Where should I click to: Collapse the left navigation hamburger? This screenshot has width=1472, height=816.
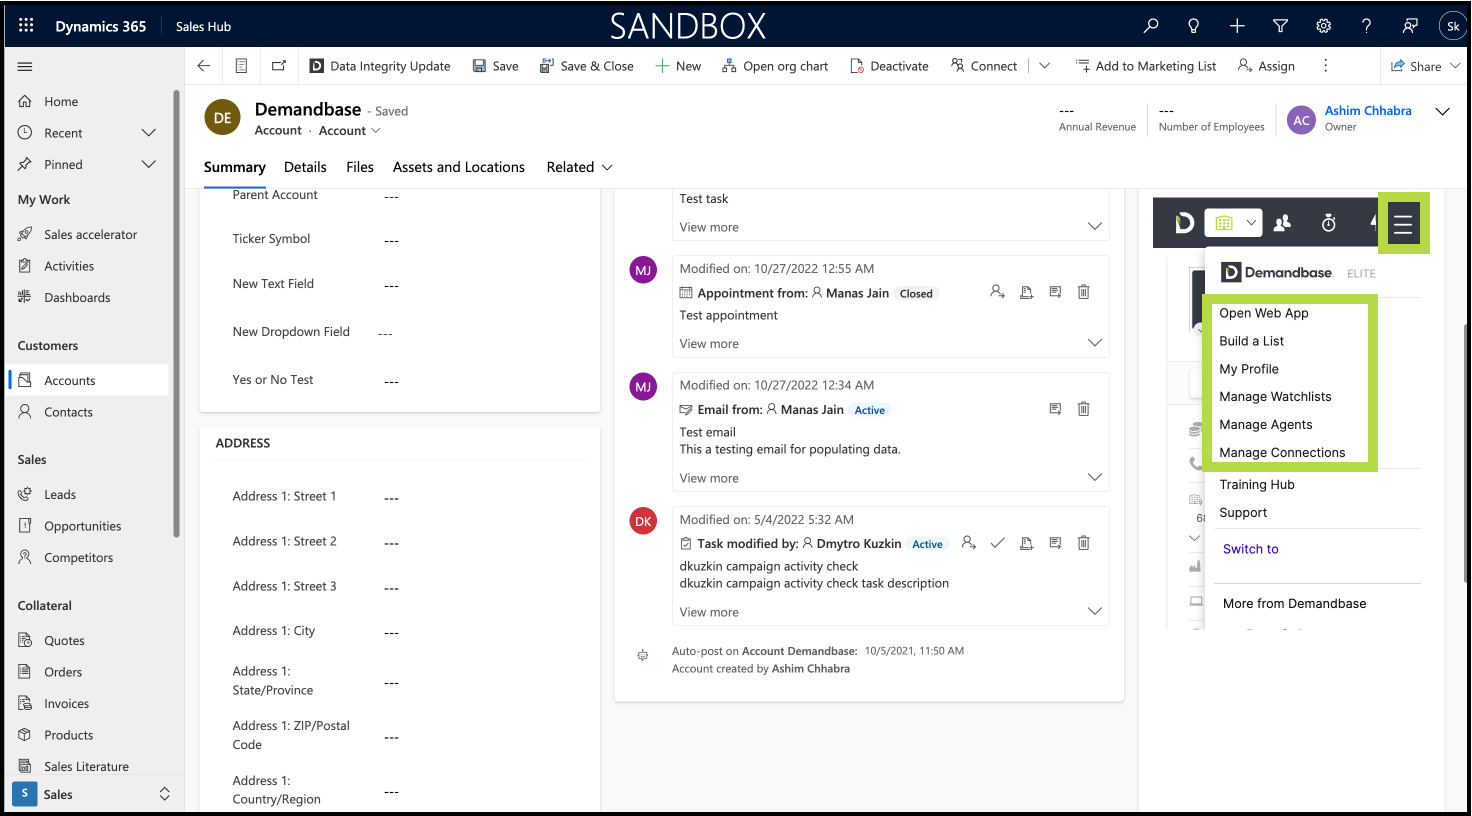25,67
